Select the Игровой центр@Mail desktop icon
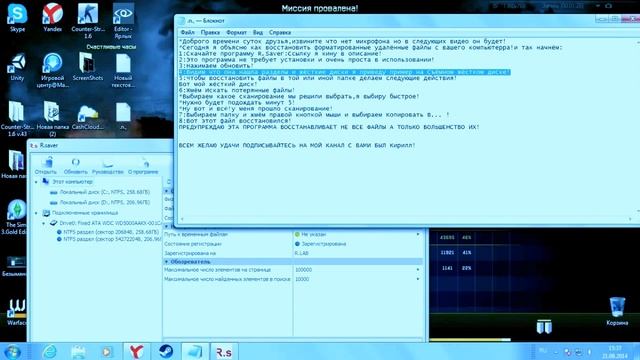The image size is (640, 360). [53, 70]
